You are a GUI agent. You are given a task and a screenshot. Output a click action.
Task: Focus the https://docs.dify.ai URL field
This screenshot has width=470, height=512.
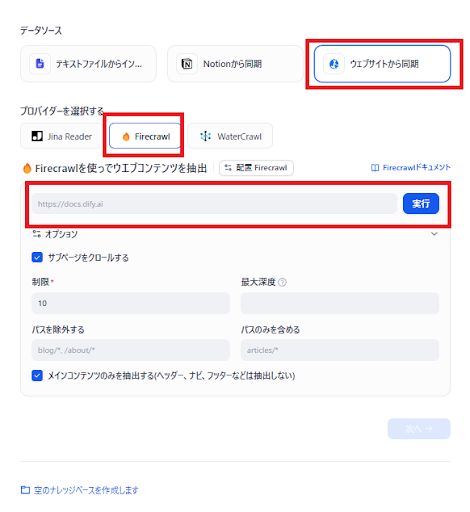(x=214, y=204)
